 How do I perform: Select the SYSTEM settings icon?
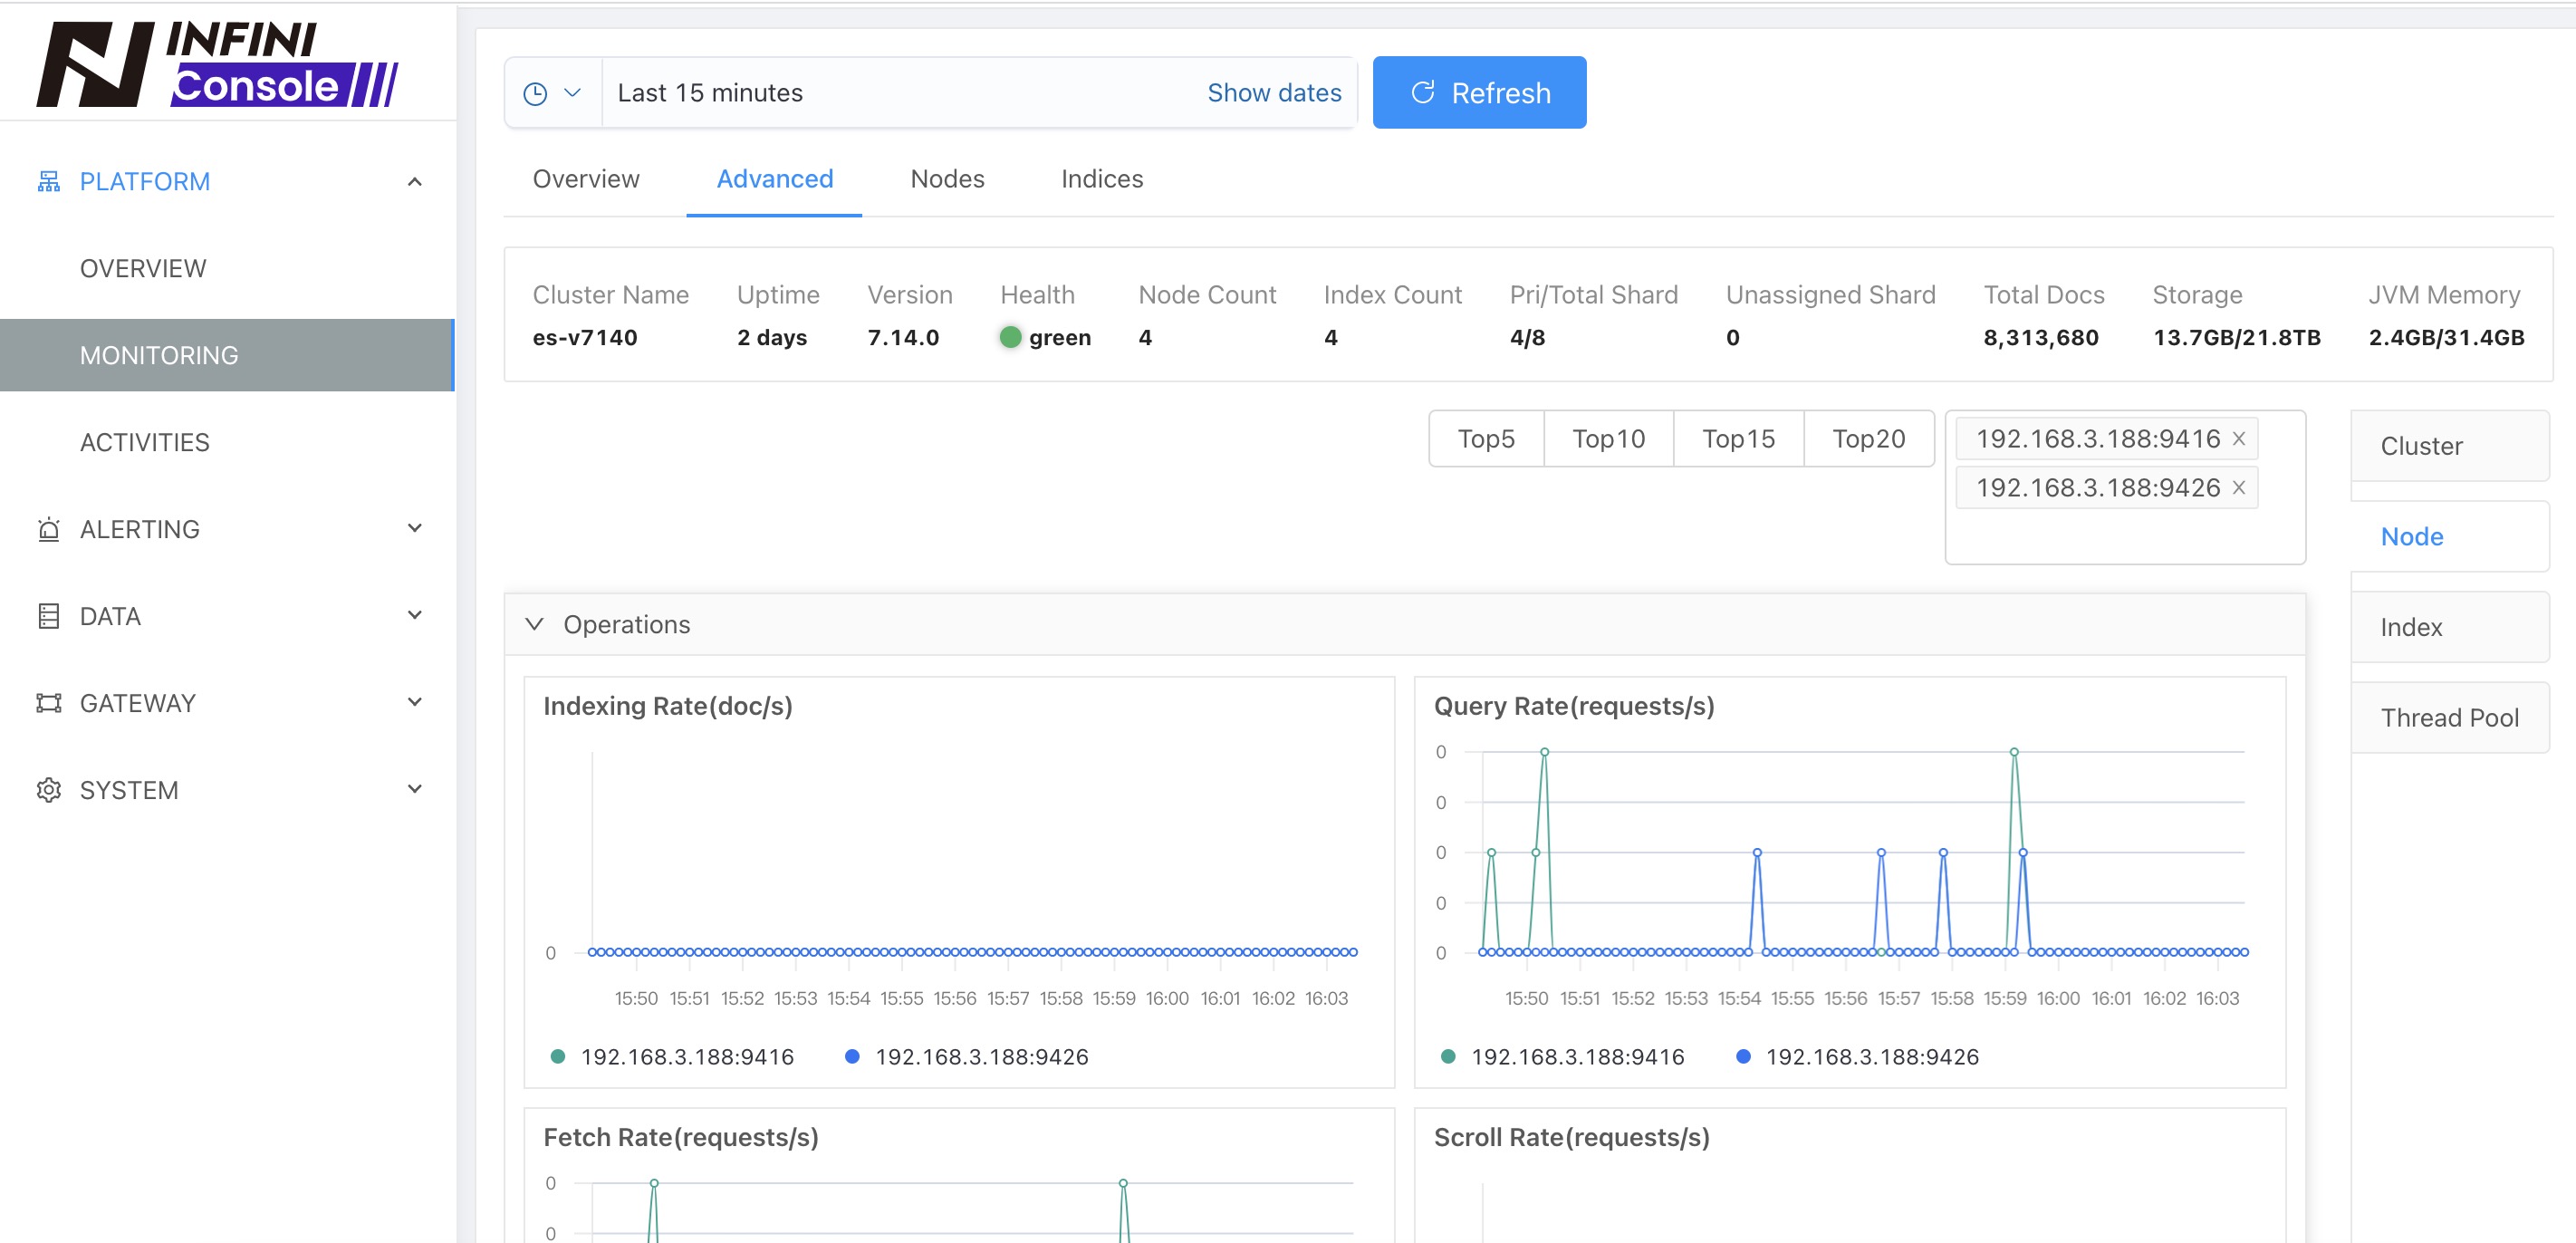49,789
